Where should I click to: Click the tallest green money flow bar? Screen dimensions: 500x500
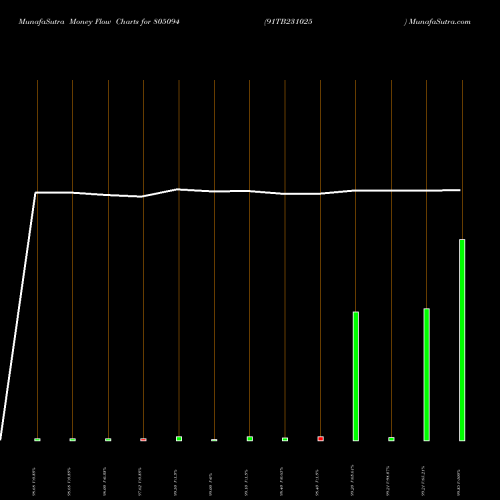(x=462, y=340)
